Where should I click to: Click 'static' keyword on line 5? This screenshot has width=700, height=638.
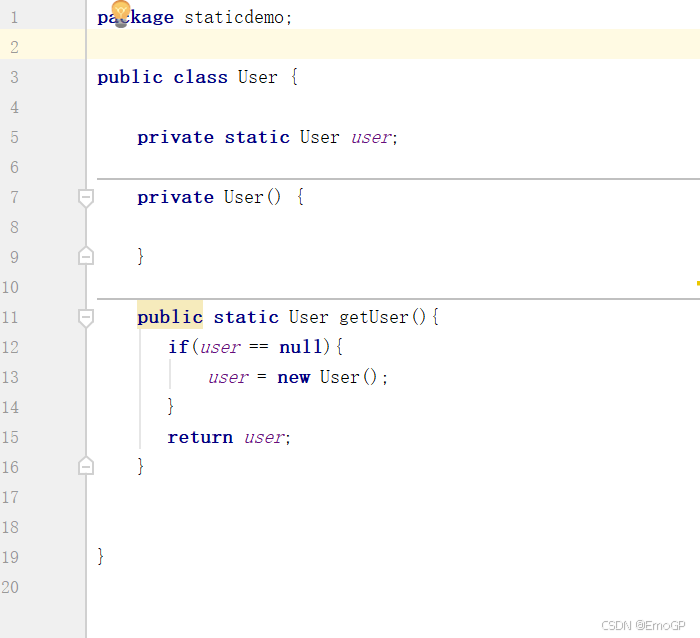click(x=257, y=137)
